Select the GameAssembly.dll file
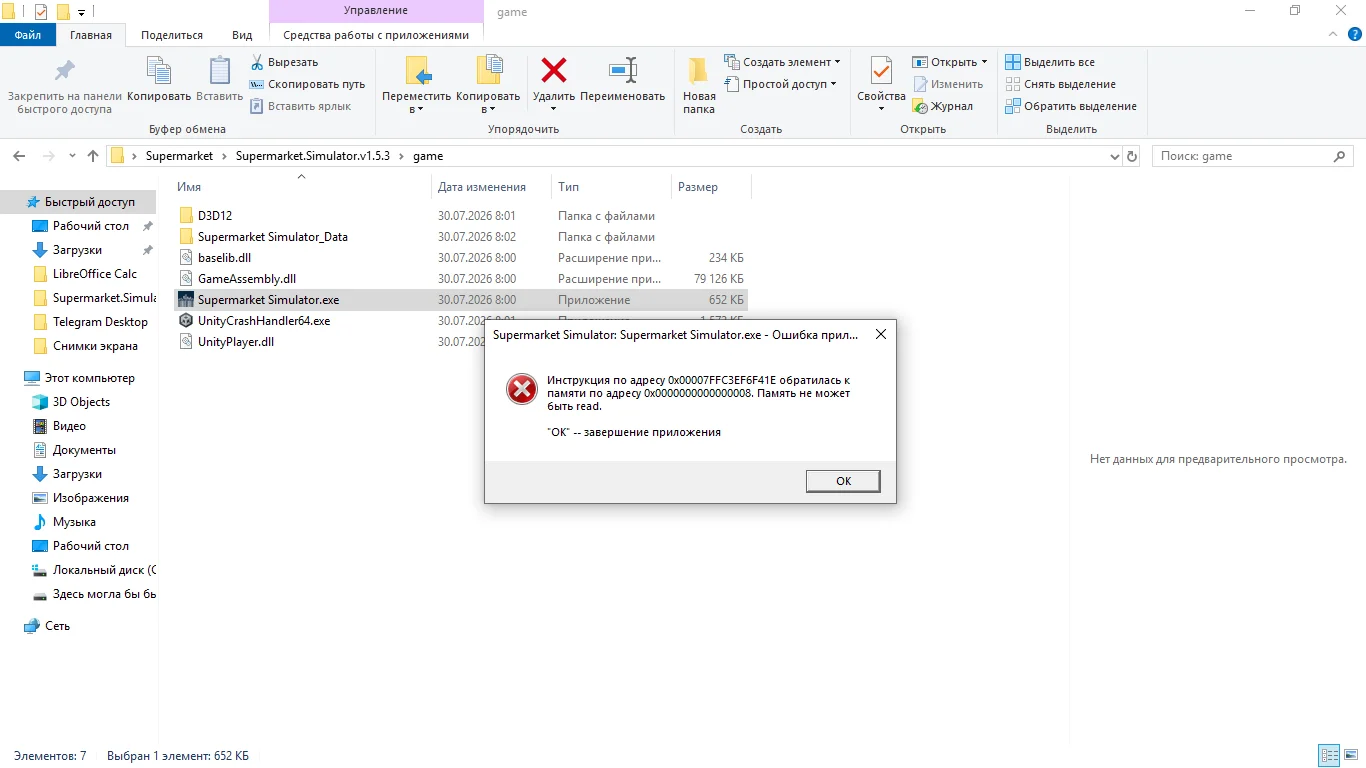 (246, 279)
